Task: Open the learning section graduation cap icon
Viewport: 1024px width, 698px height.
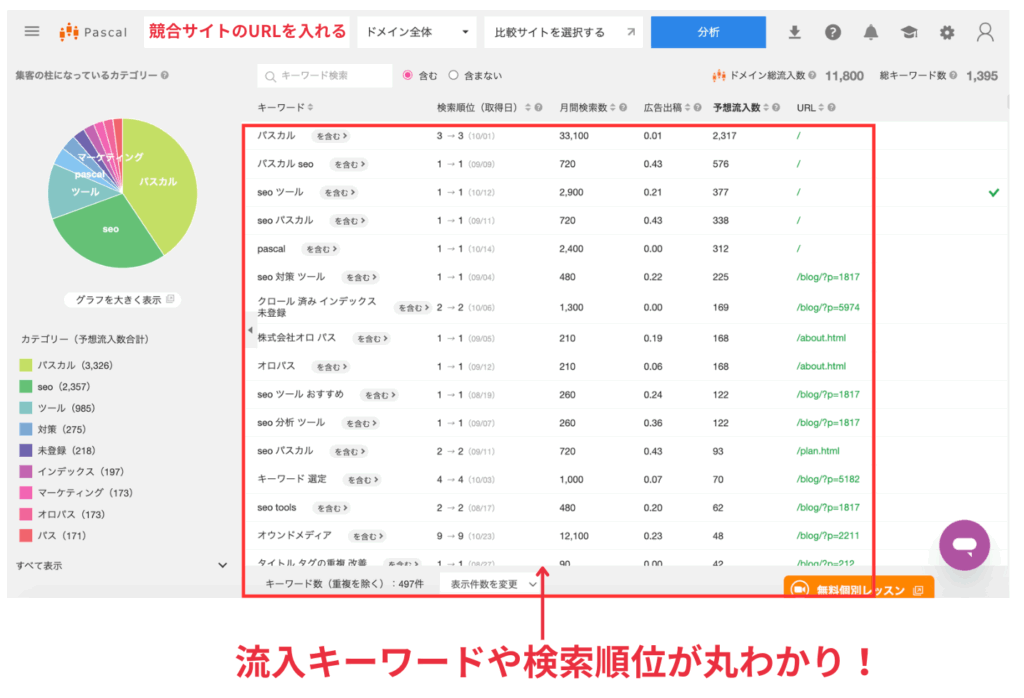Action: pyautogui.click(x=909, y=31)
